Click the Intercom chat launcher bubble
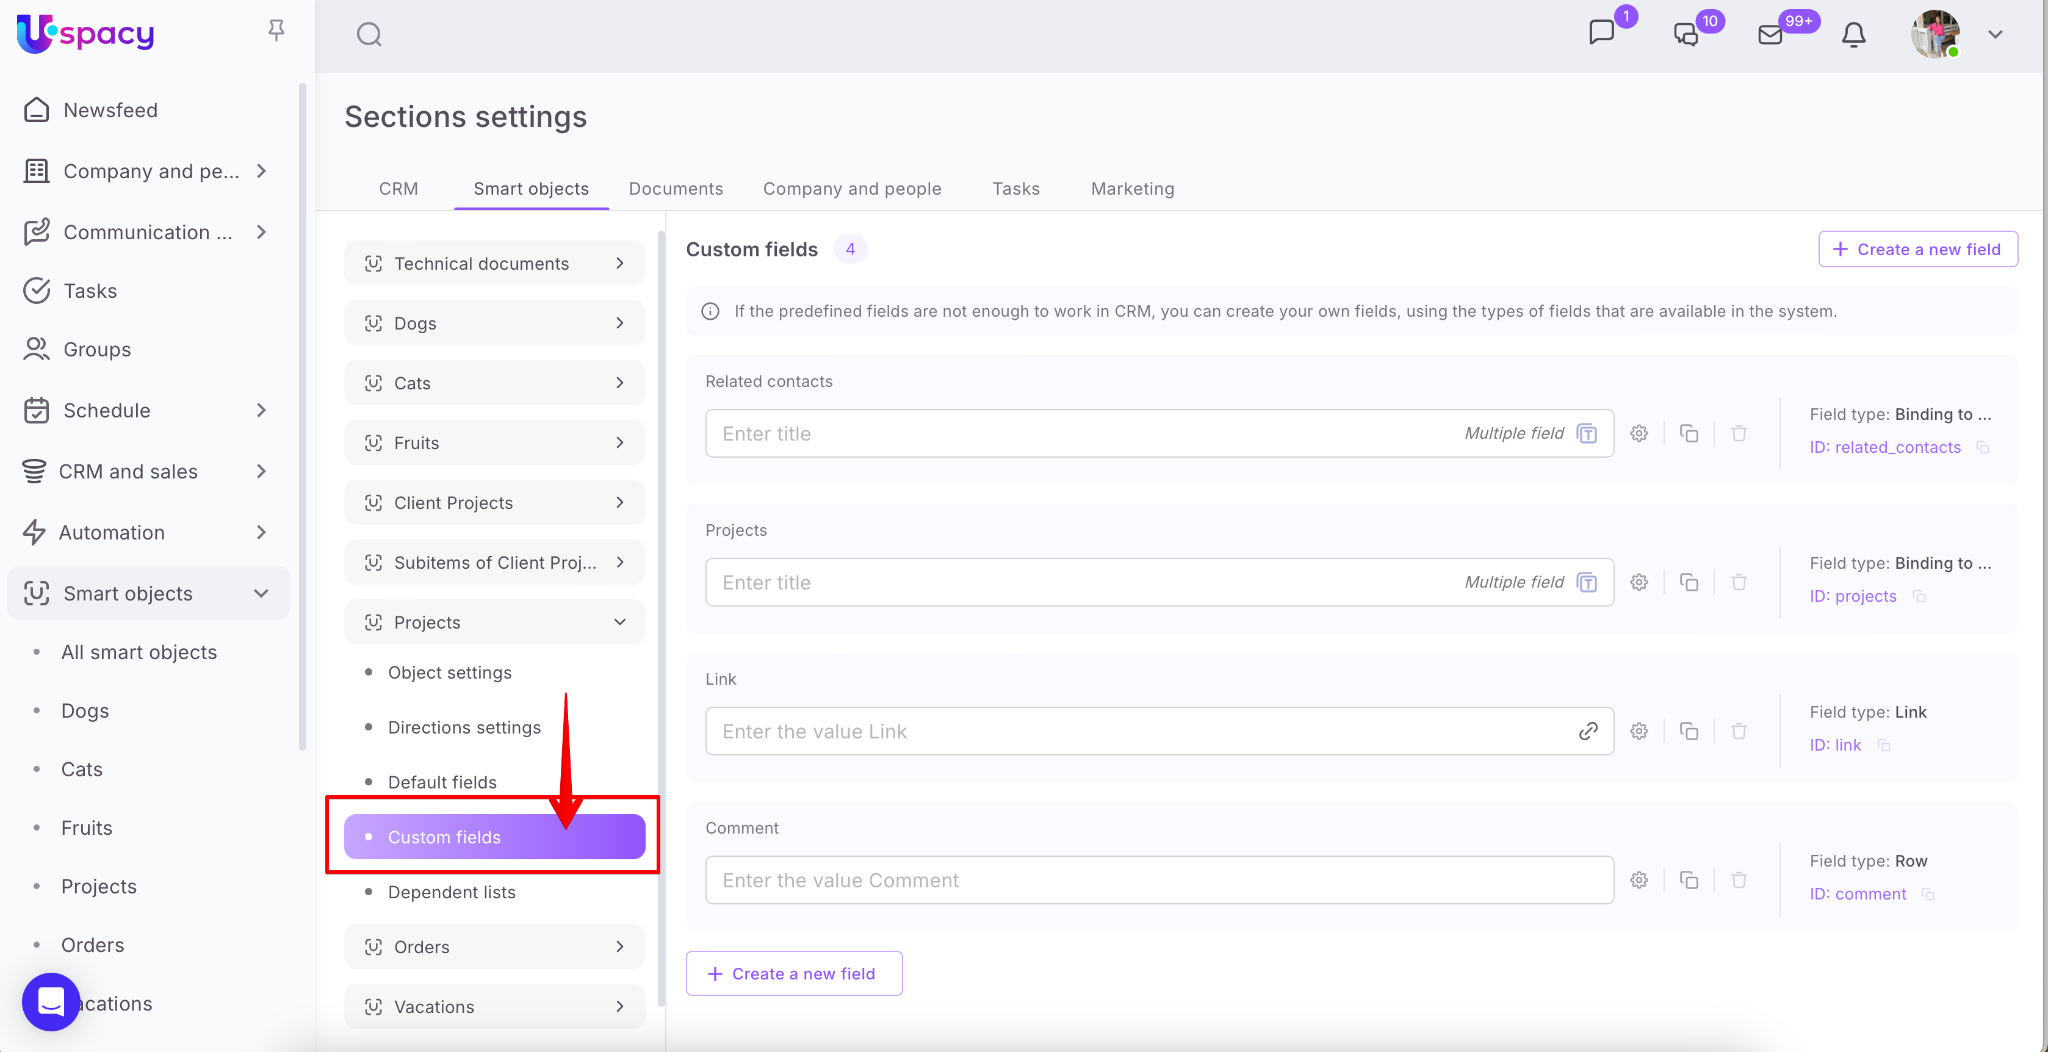 [x=51, y=1001]
